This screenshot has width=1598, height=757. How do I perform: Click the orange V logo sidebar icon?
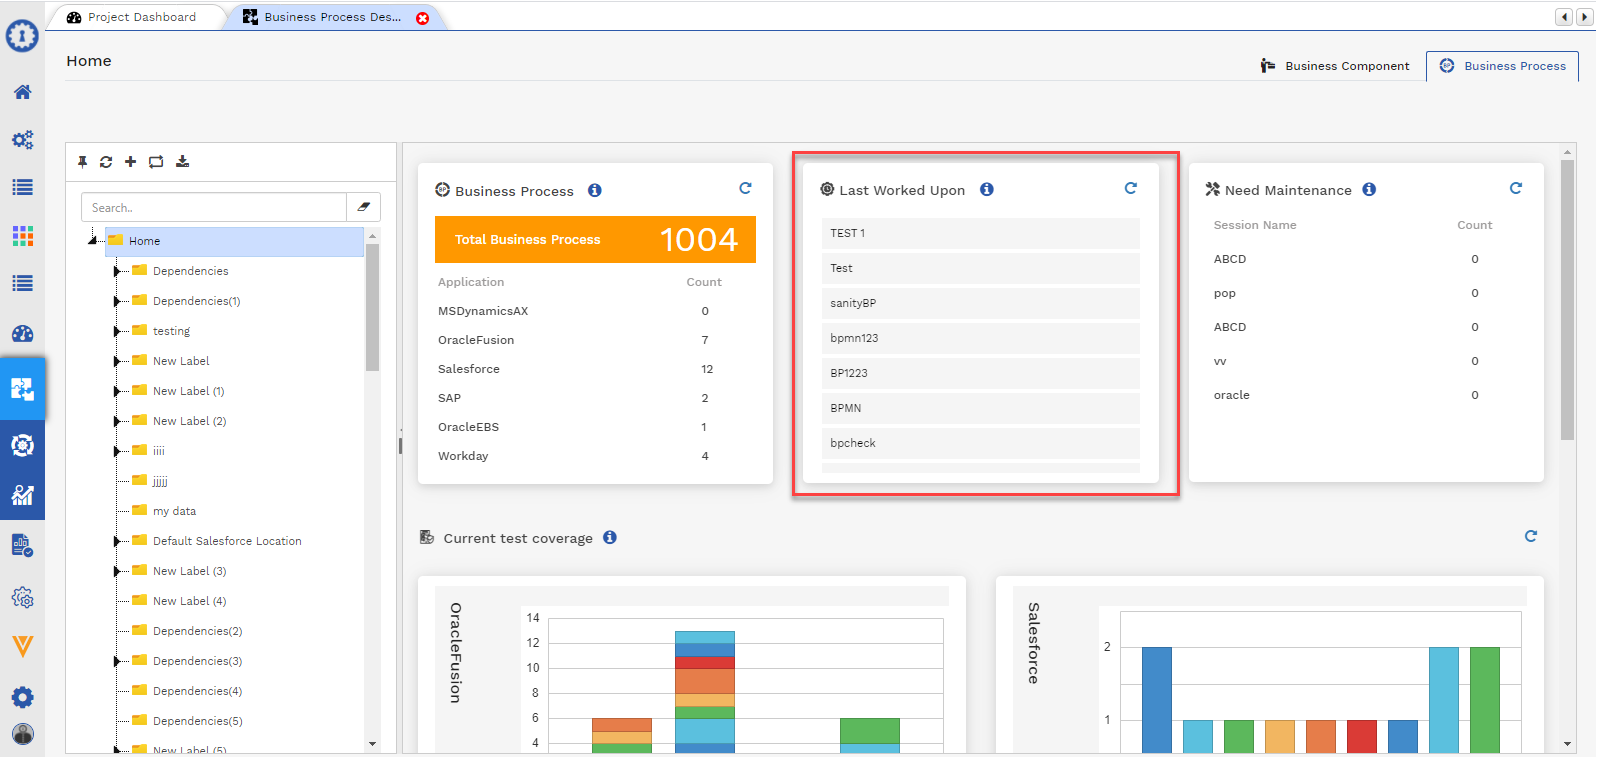(22, 646)
